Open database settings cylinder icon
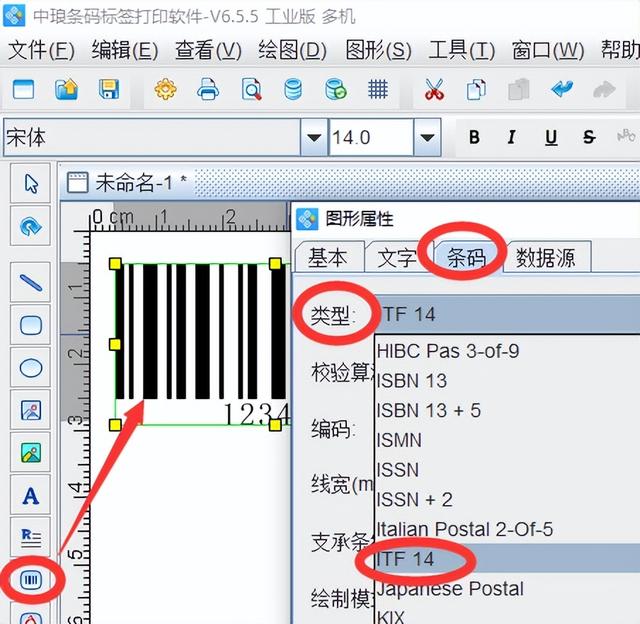Viewport: 640px width, 624px height. click(x=293, y=89)
